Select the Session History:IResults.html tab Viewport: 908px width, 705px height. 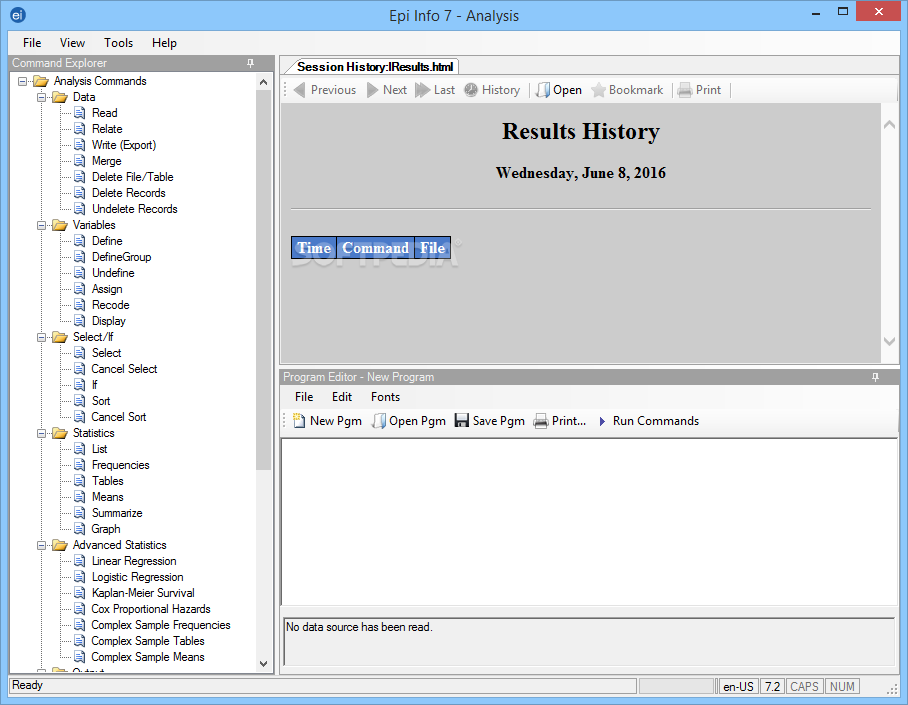(375, 67)
